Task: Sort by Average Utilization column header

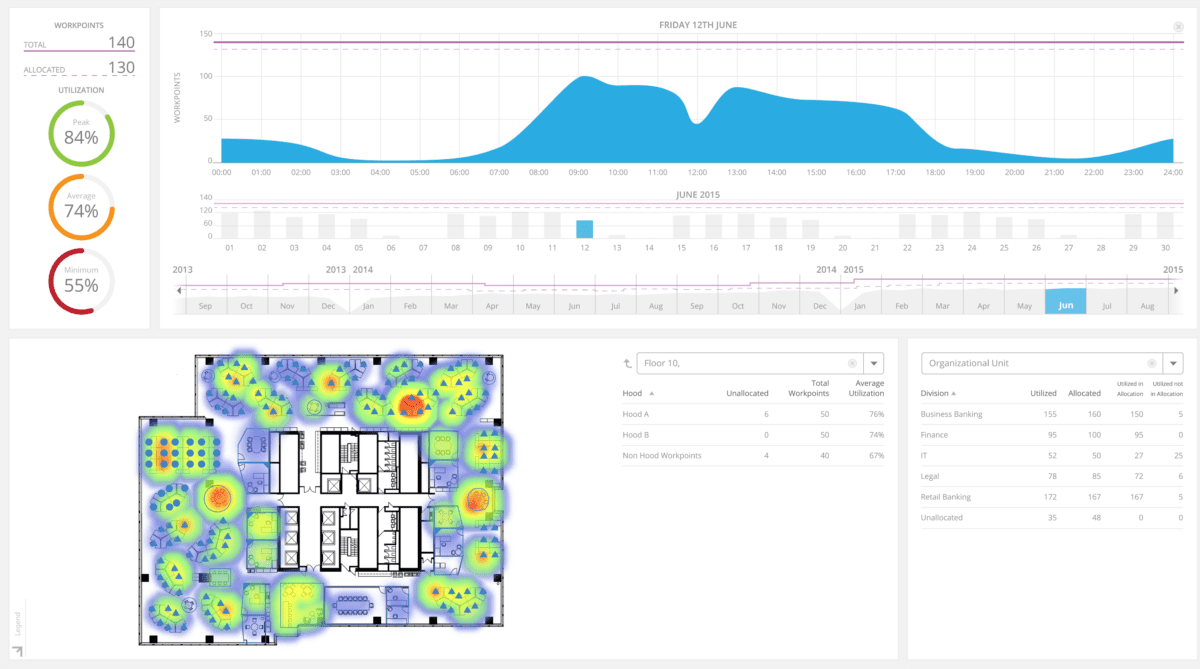Action: [x=864, y=389]
